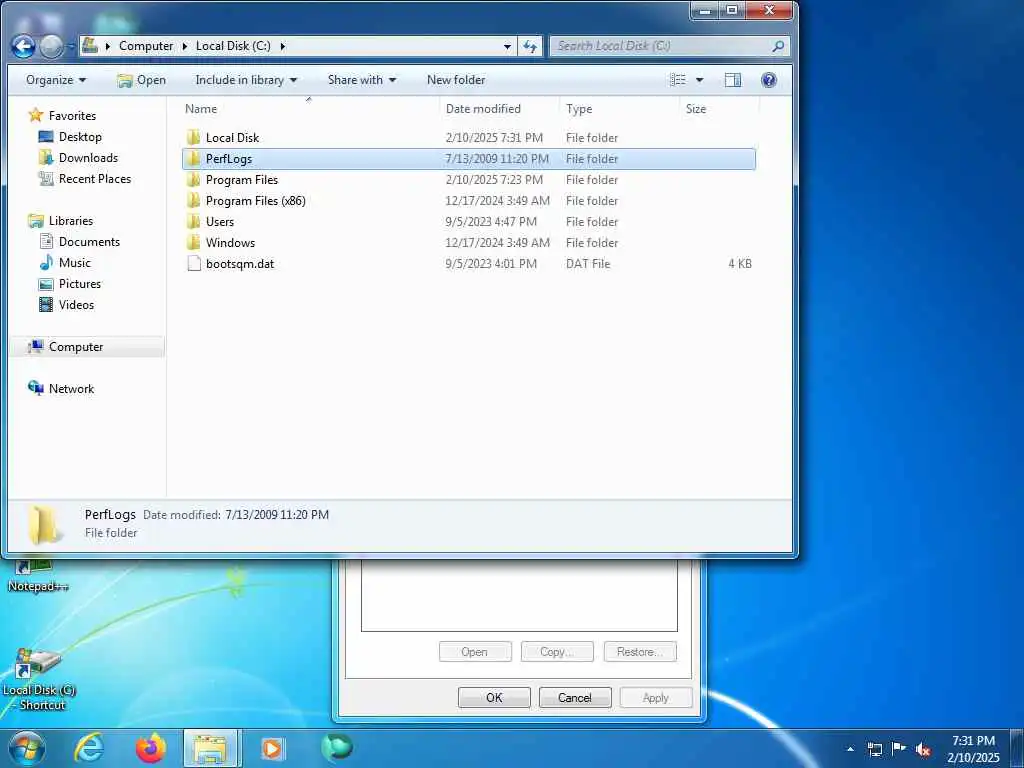Screen dimensions: 1024x768
Task: Select the bootsqm.dat file icon
Action: pyautogui.click(x=193, y=263)
